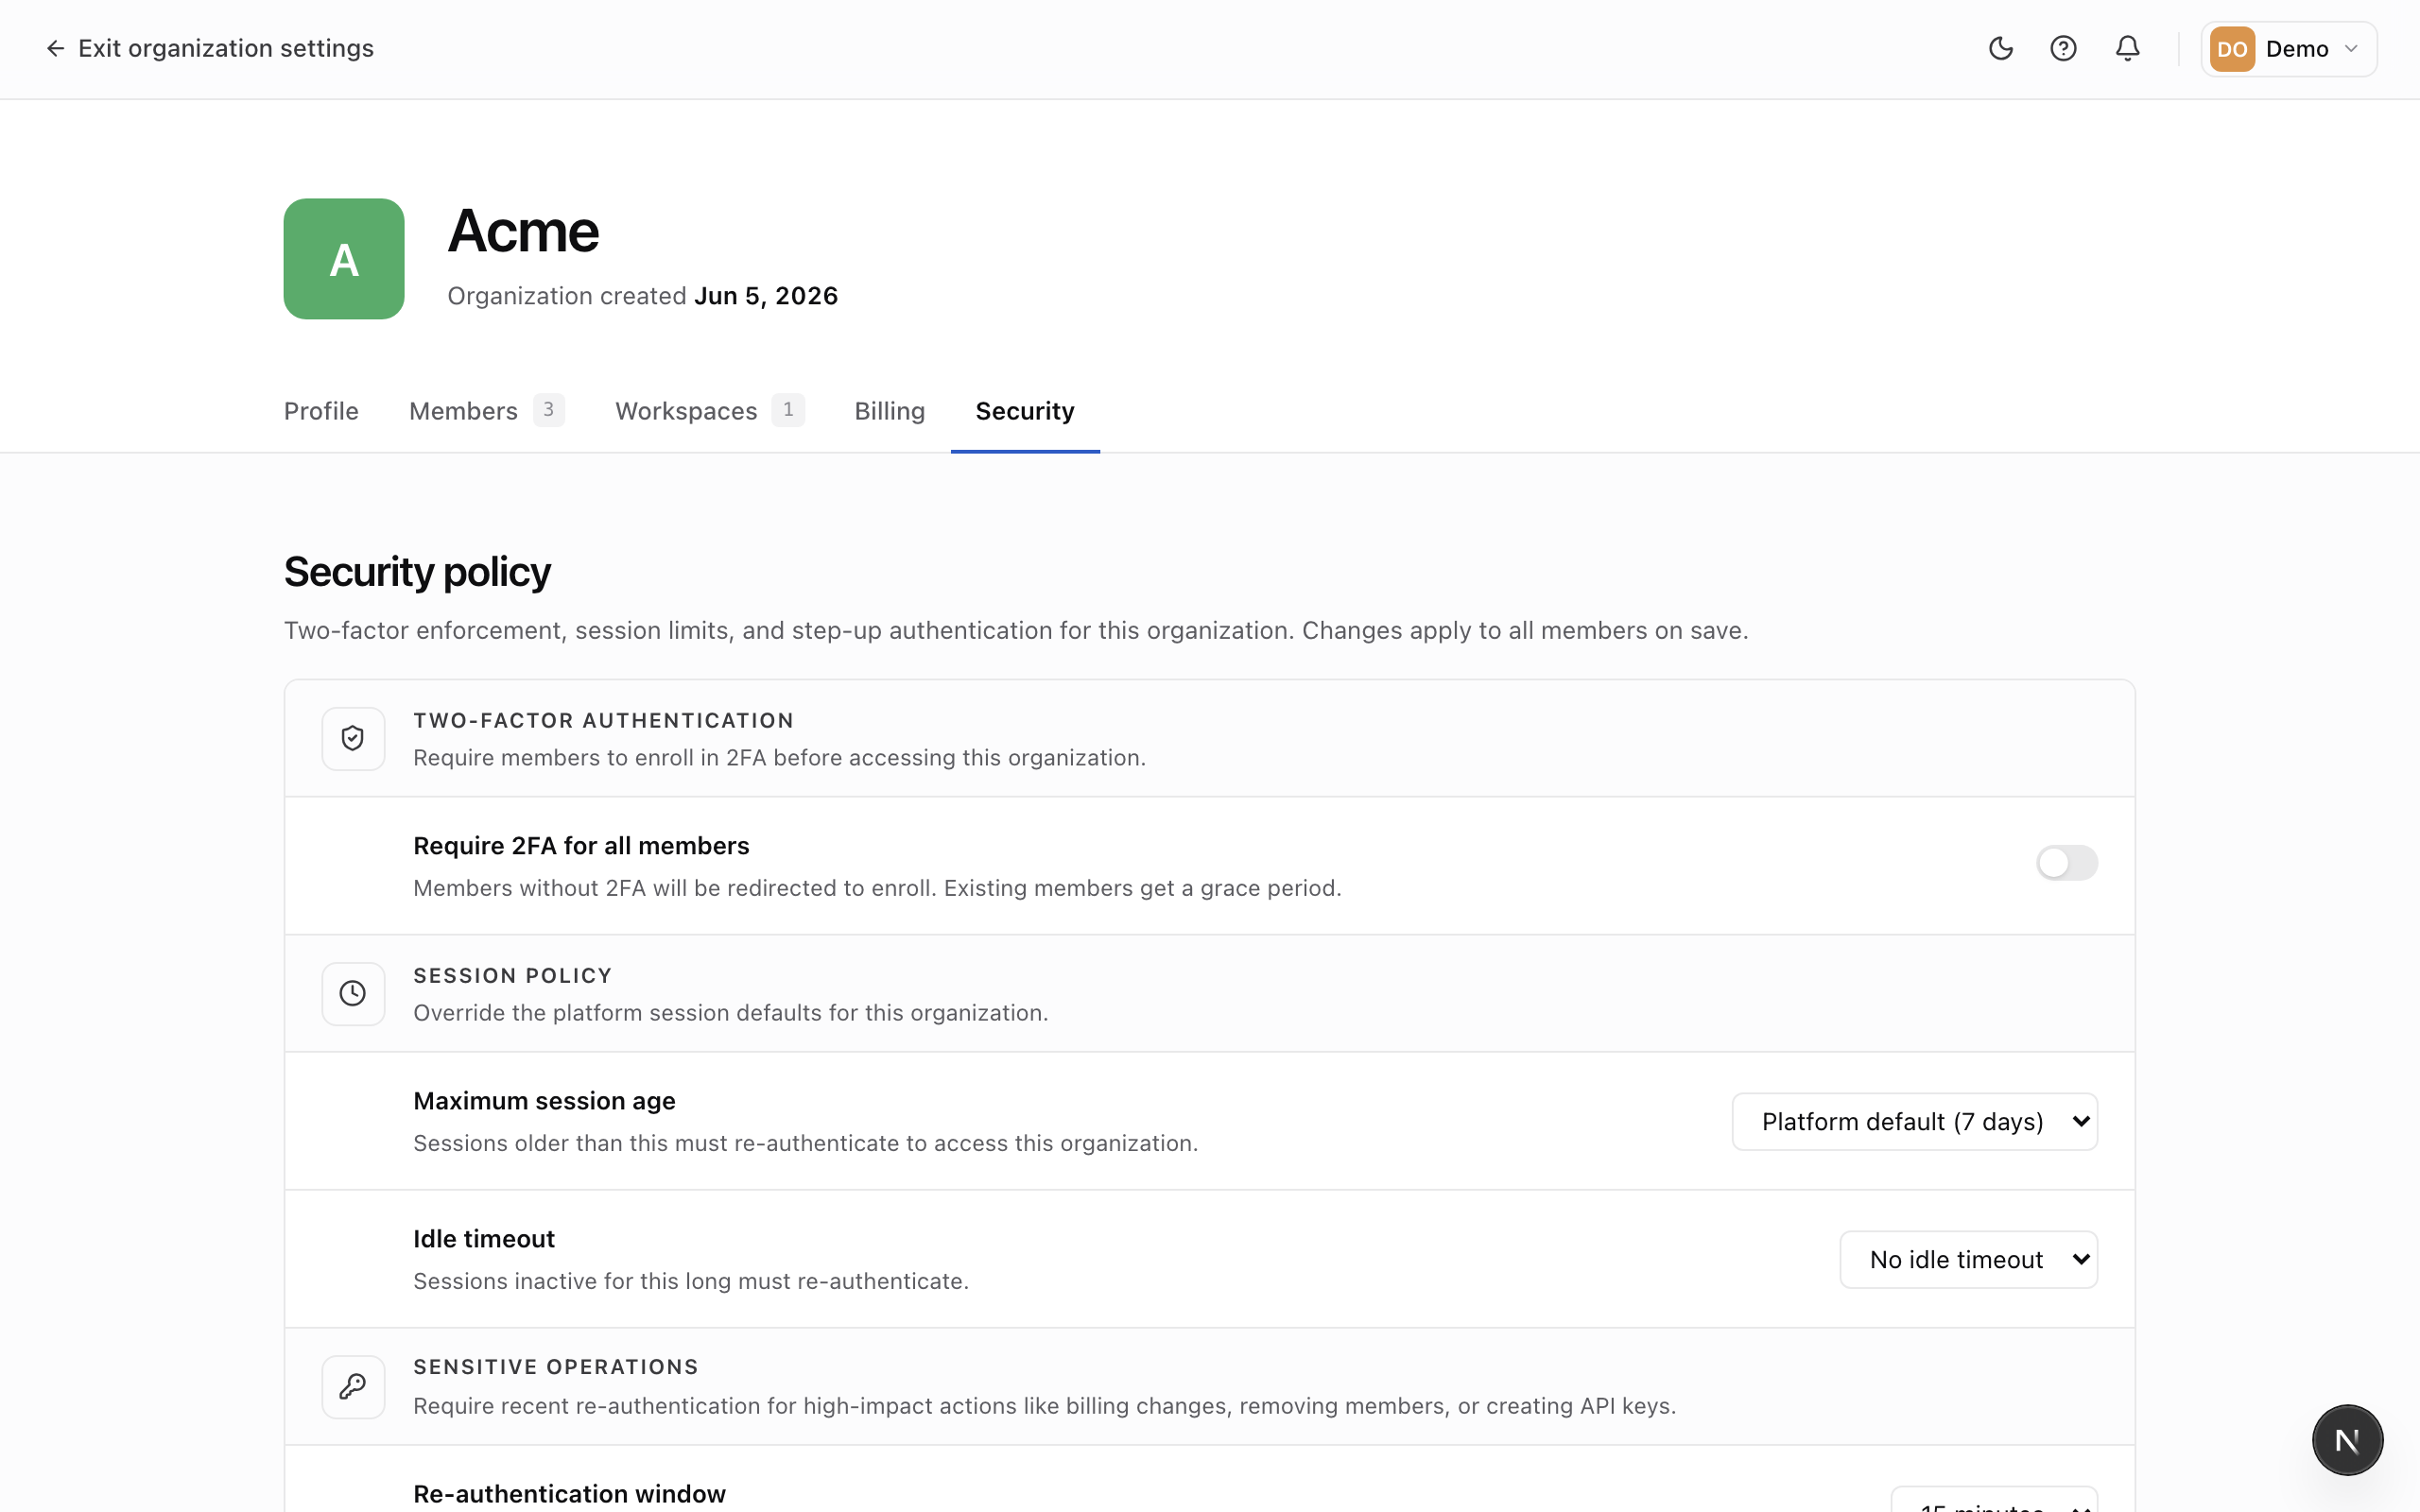Enable Require 2FA for all members toggle
This screenshot has height=1512, width=2420.
pyautogui.click(x=2067, y=862)
